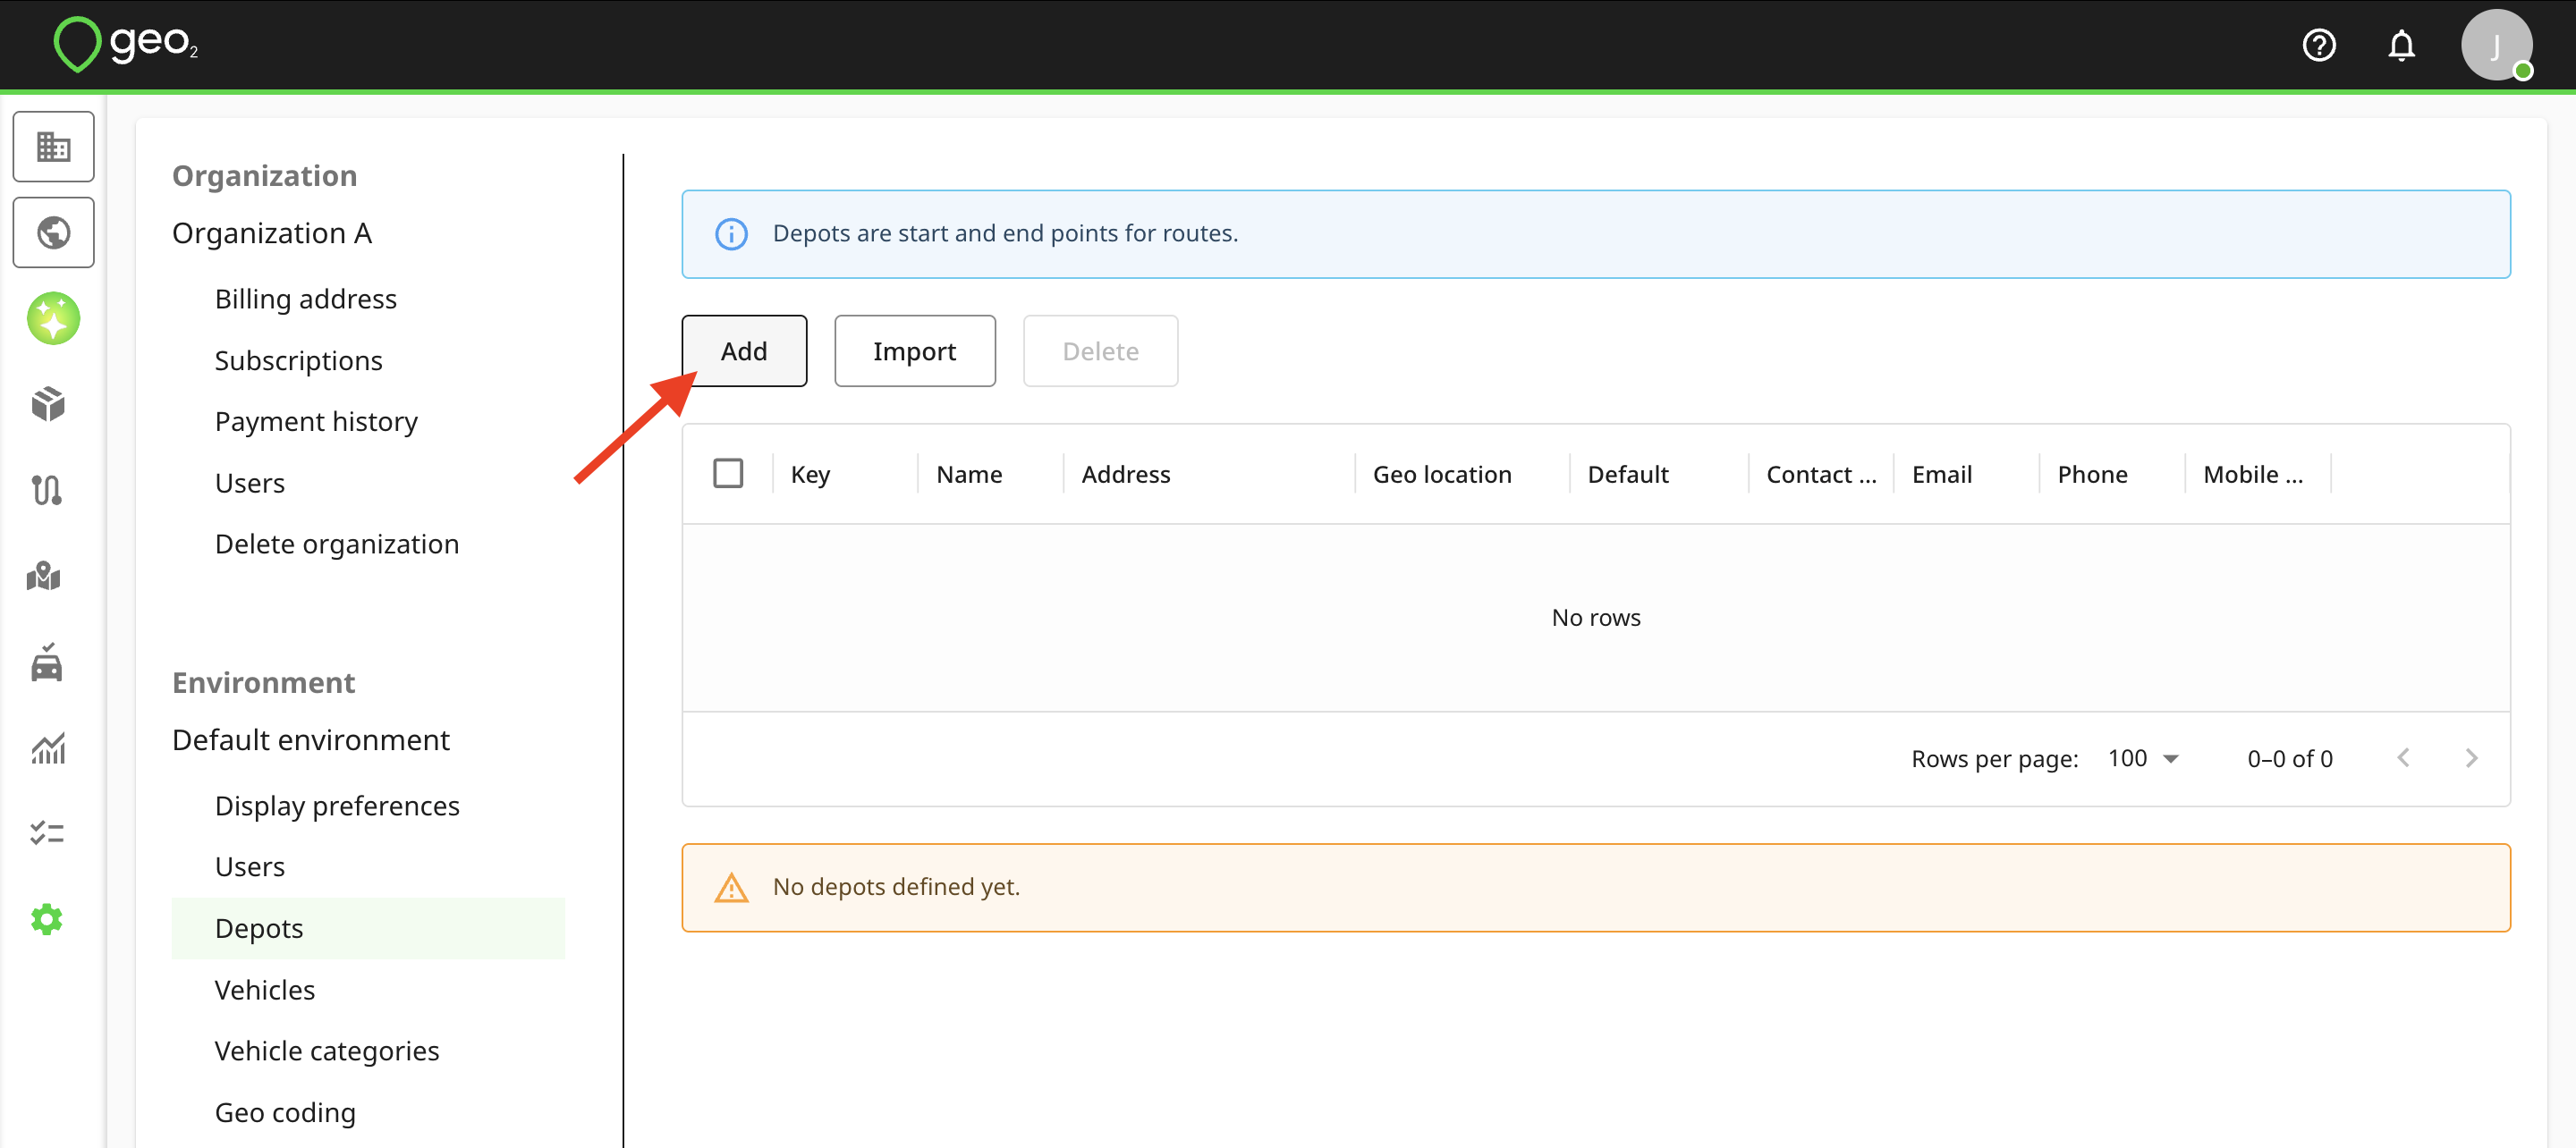Click the warning triangle icon

731,888
